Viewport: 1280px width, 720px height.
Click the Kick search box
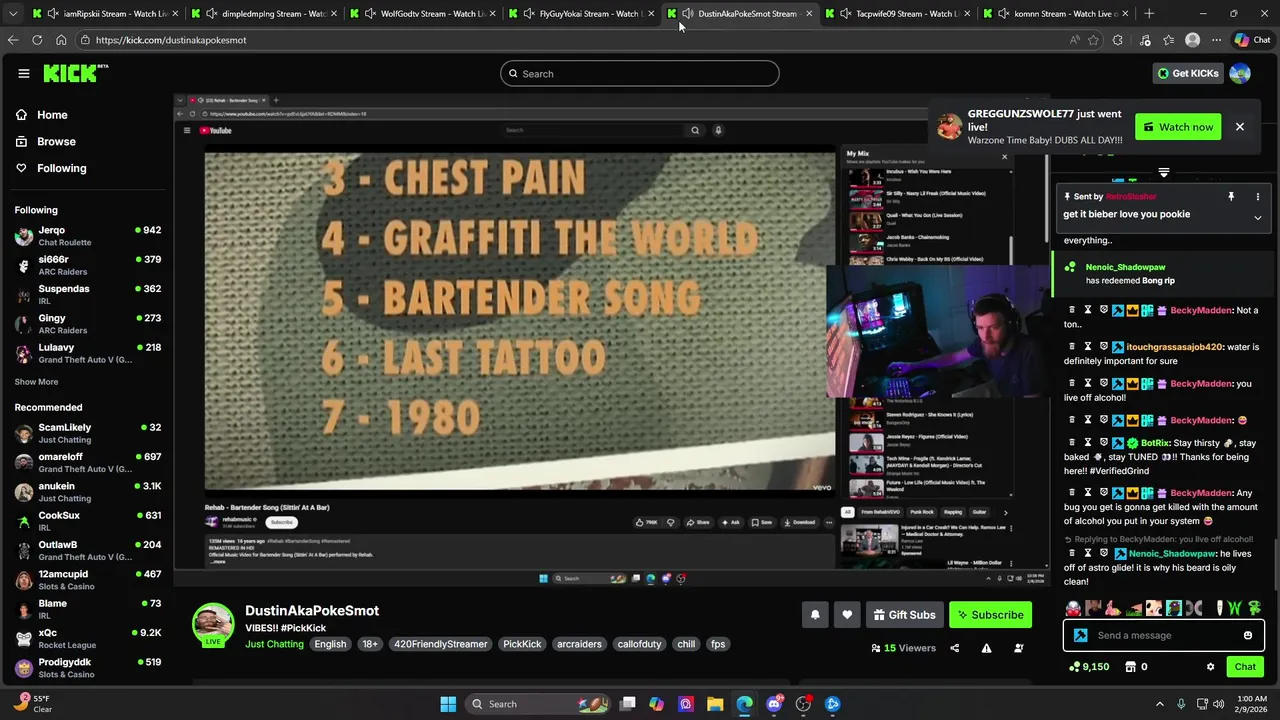640,73
